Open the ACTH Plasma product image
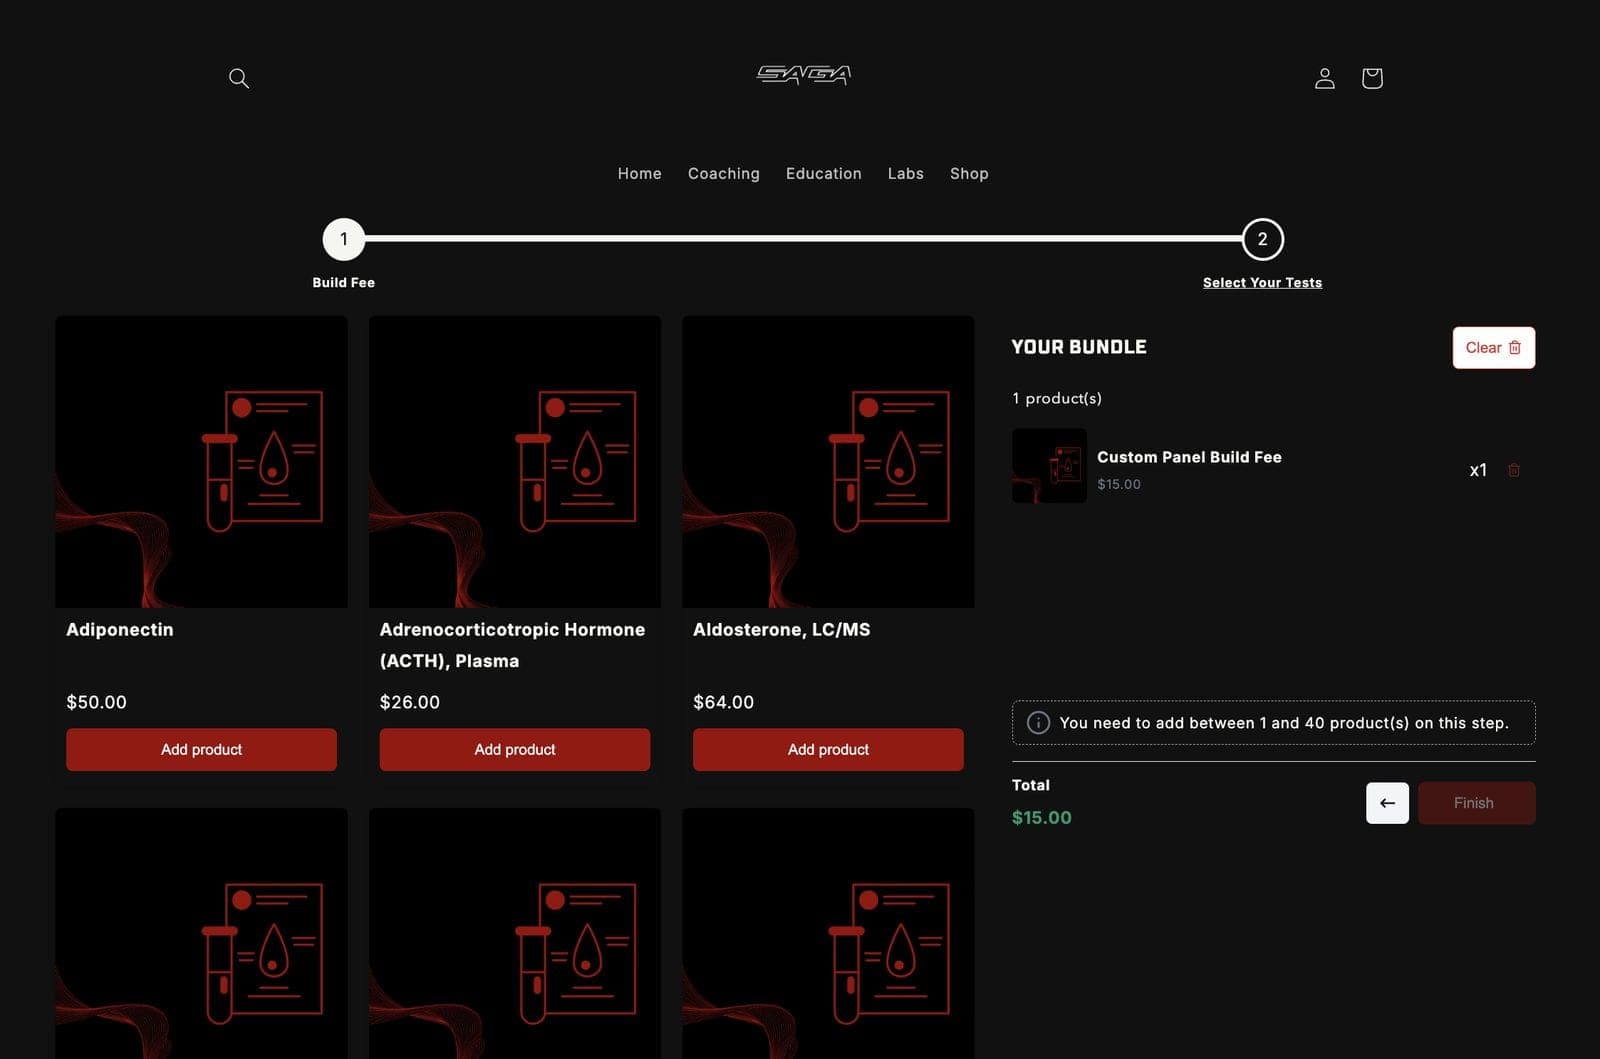 point(514,462)
